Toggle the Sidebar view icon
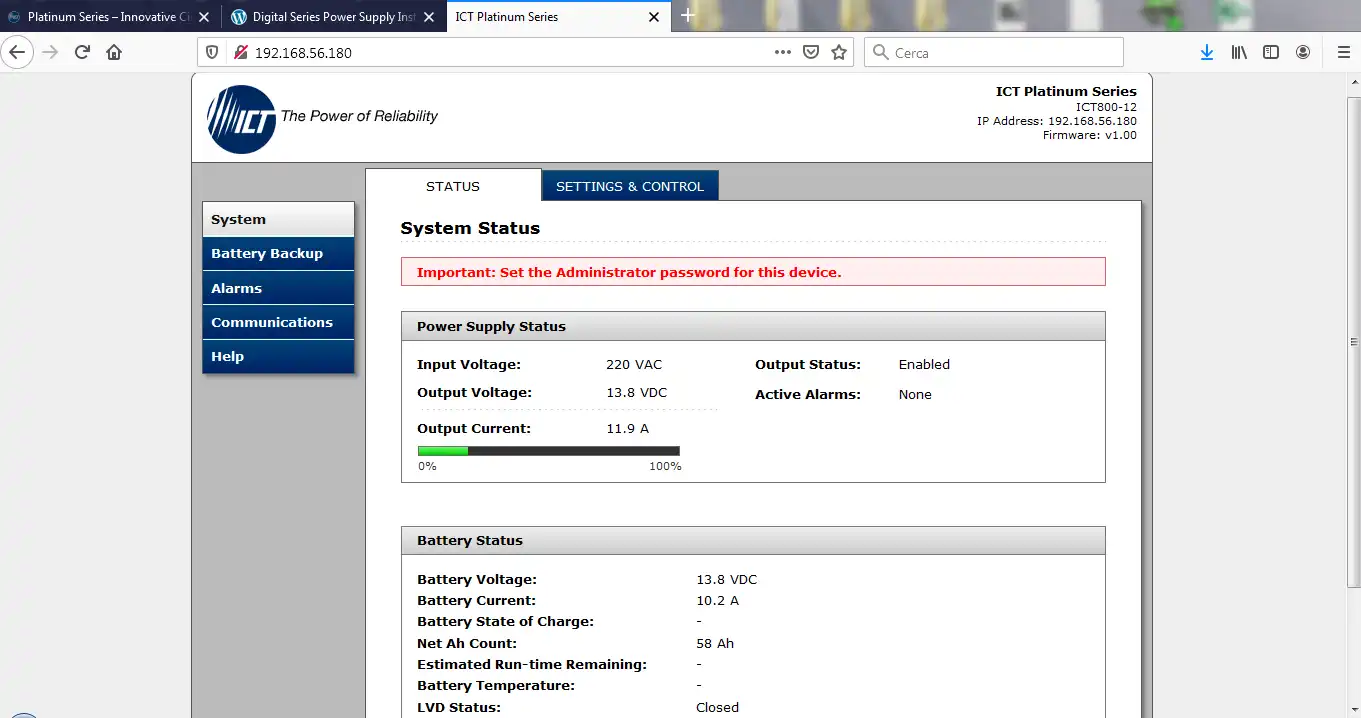The width and height of the screenshot is (1361, 718). [x=1271, y=52]
